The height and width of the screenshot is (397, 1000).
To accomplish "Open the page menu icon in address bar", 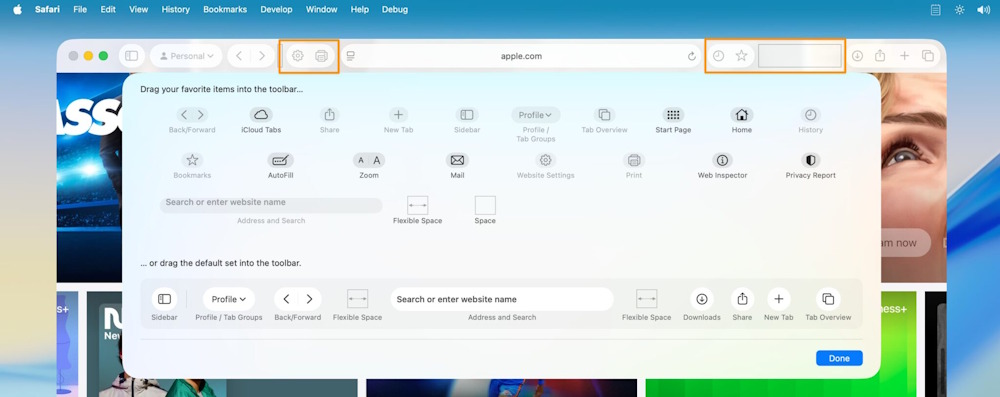I will 350,56.
